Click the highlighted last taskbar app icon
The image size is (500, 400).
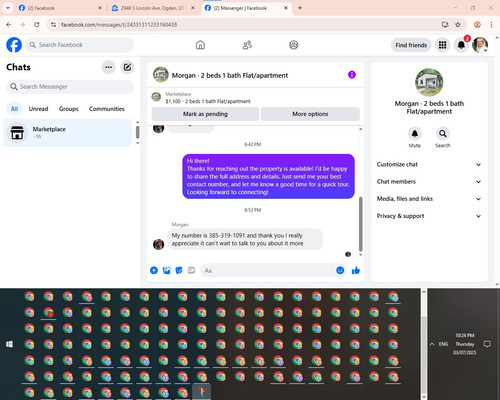click(202, 391)
